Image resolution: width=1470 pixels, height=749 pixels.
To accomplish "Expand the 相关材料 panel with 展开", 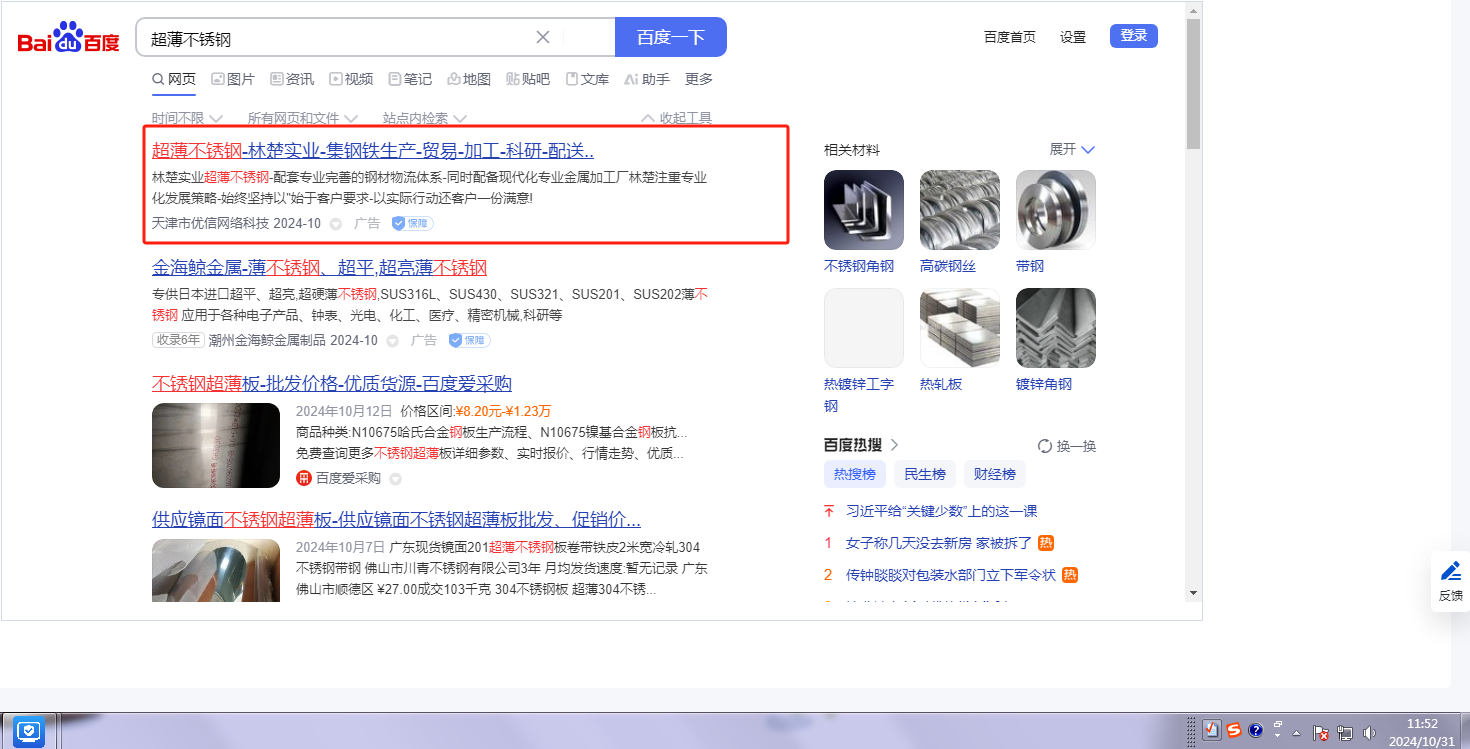I will 1072,149.
